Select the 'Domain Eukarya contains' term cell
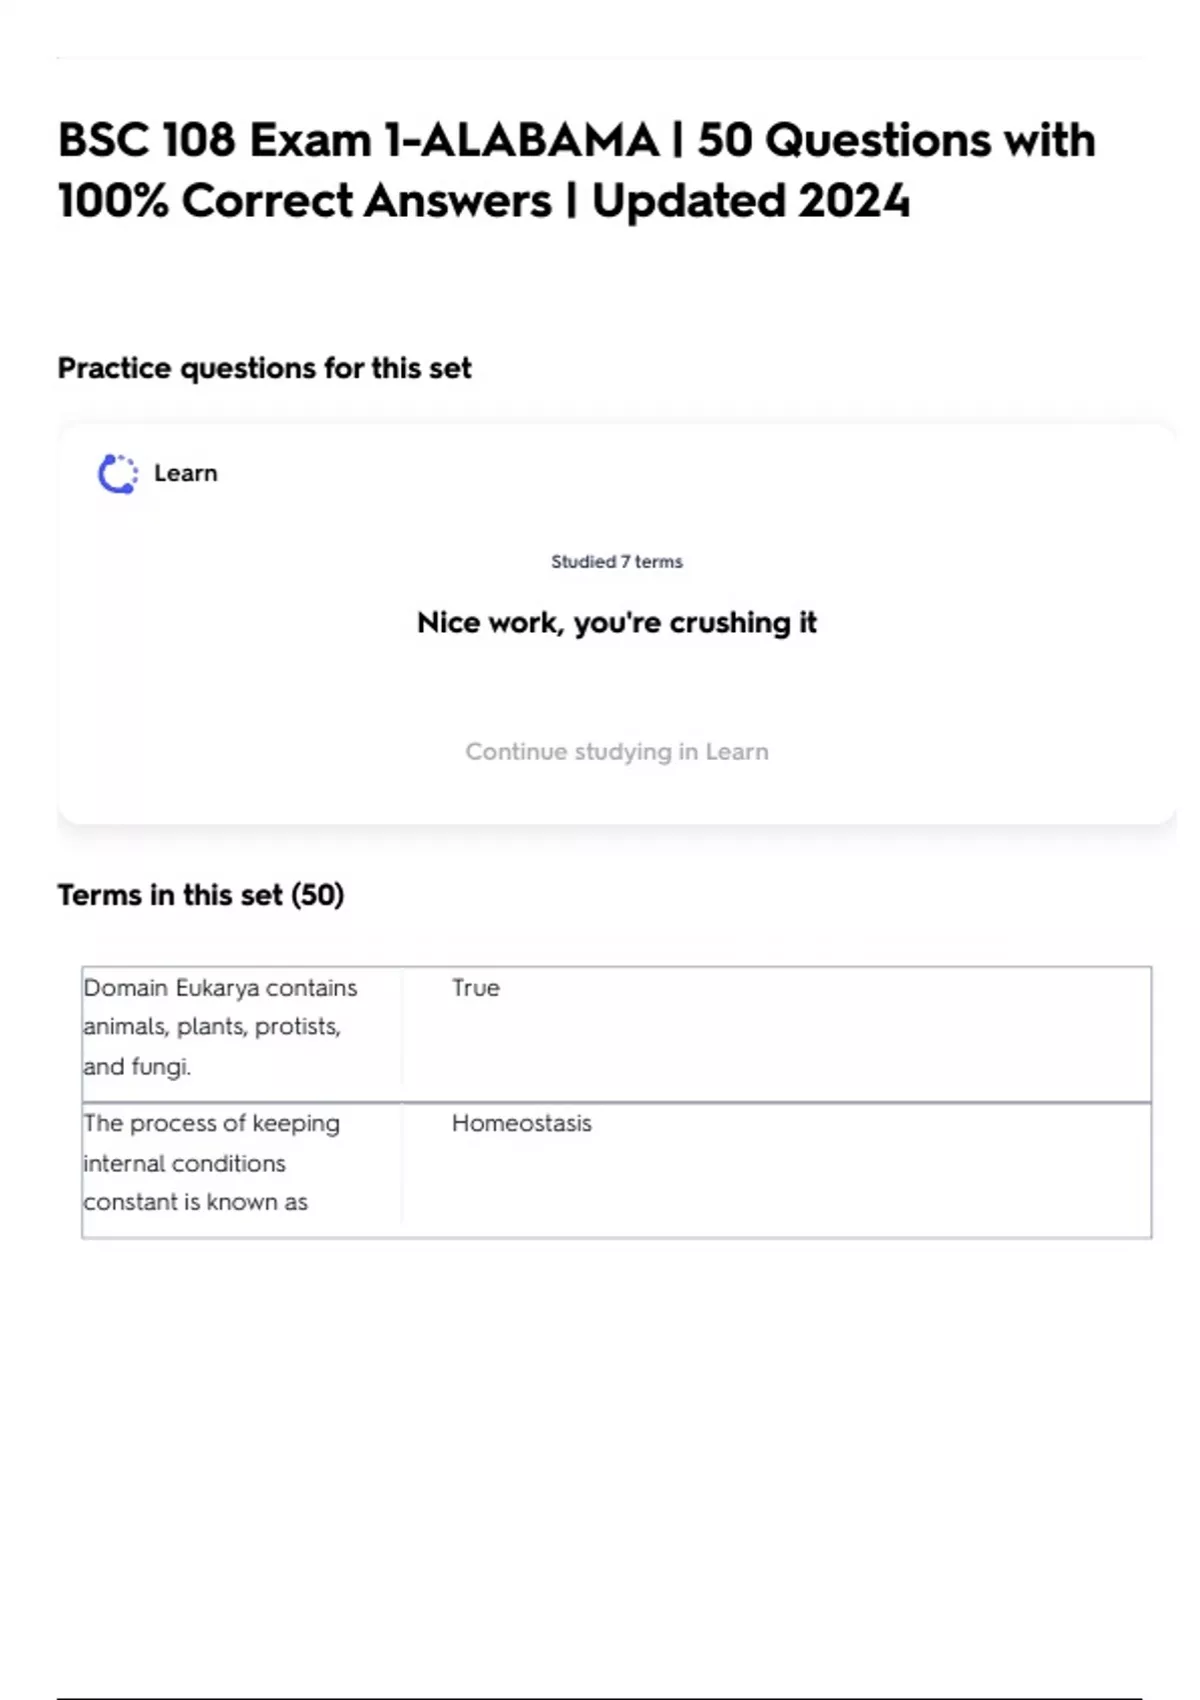The width and height of the screenshot is (1200, 1700). (x=220, y=1027)
